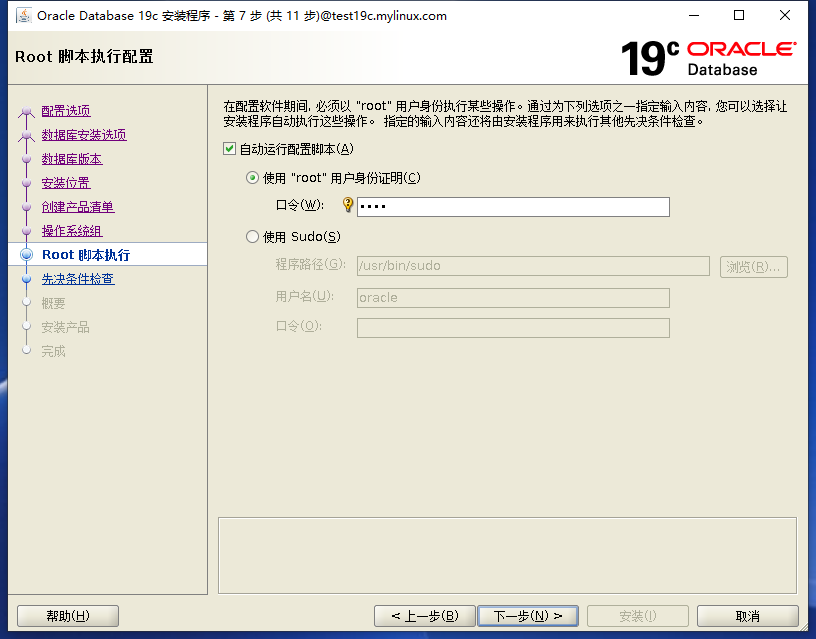Maximize the installer window
The image size is (816, 639).
(739, 16)
